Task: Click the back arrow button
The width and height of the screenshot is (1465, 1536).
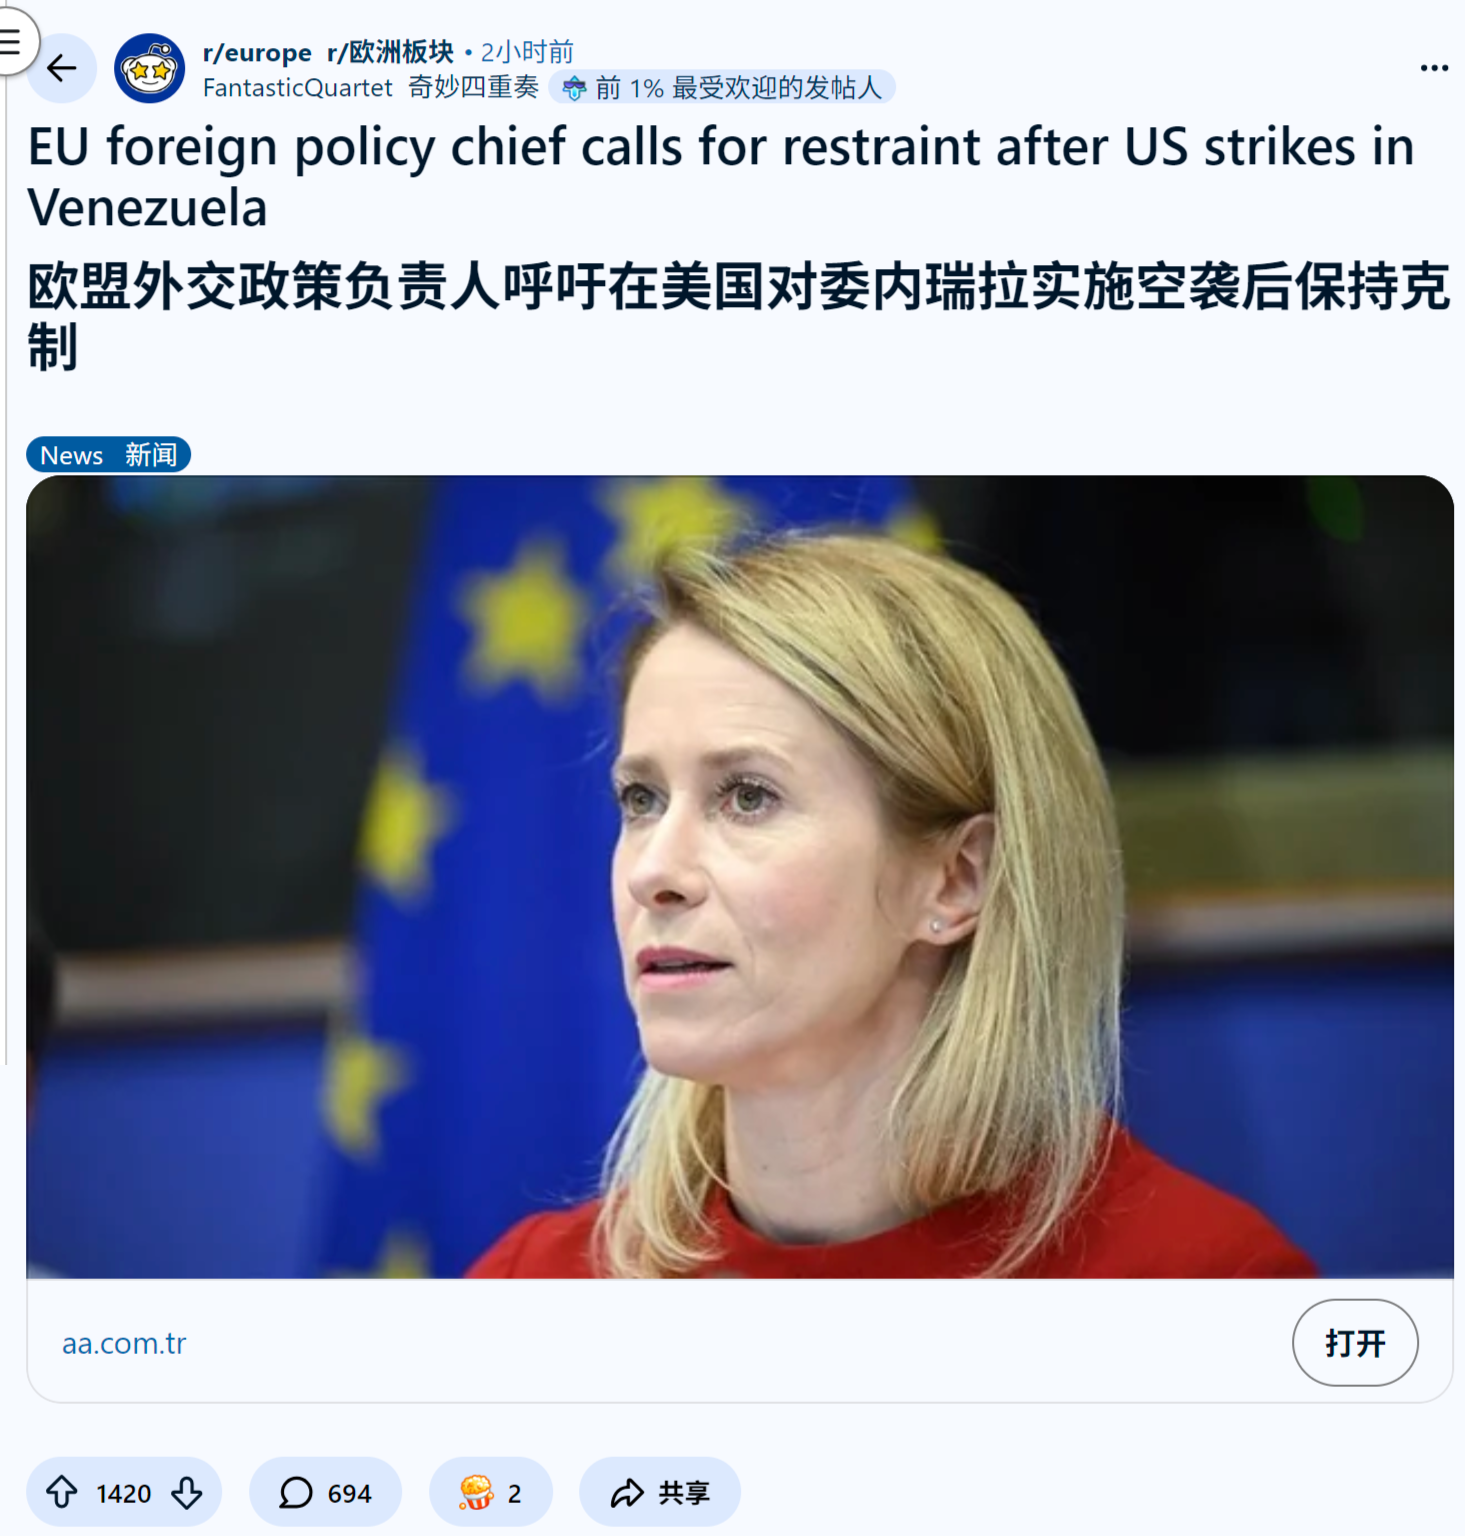Action: [61, 68]
